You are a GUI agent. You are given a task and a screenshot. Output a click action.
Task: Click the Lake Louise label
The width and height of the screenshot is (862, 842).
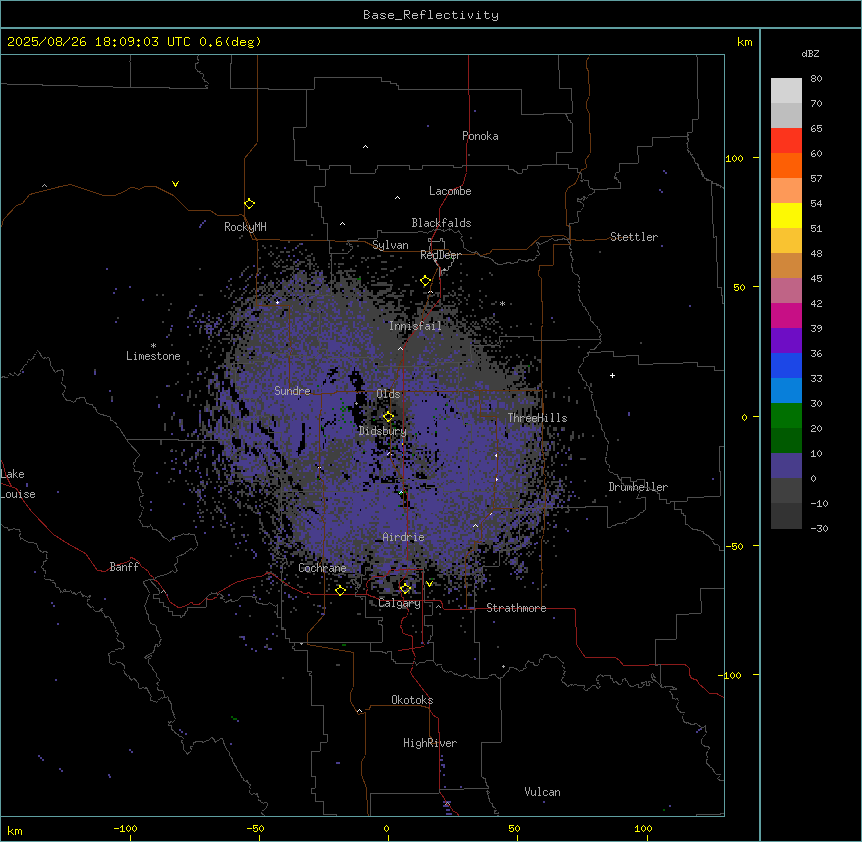[x=18, y=484]
